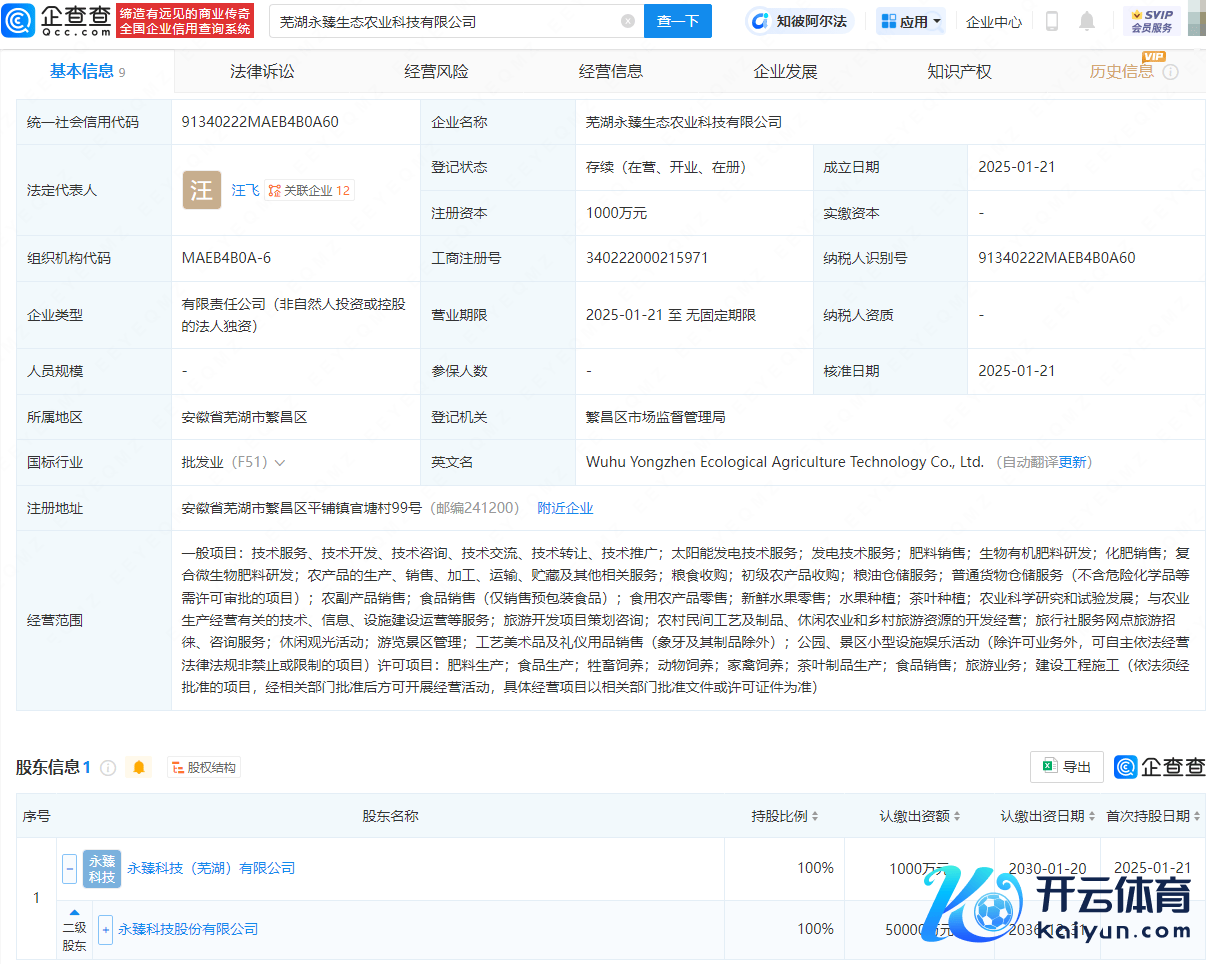
Task: Open the 附近企业 link
Action: click(x=565, y=508)
